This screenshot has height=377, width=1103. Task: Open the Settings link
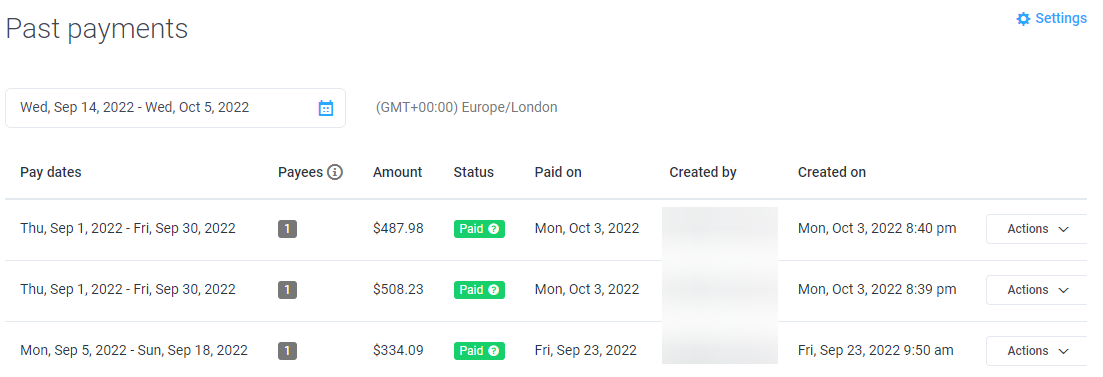[x=1052, y=18]
